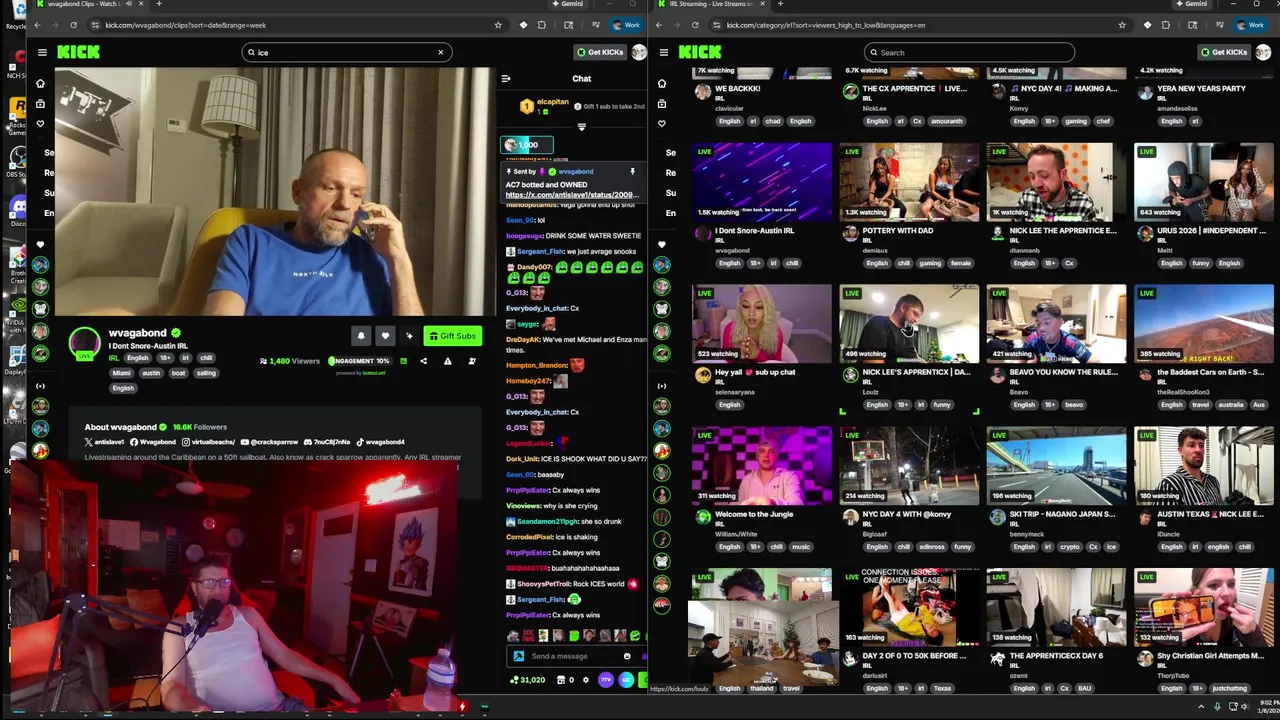This screenshot has width=1280, height=720.
Task: Open new tab in right browser window
Action: [x=780, y=4]
